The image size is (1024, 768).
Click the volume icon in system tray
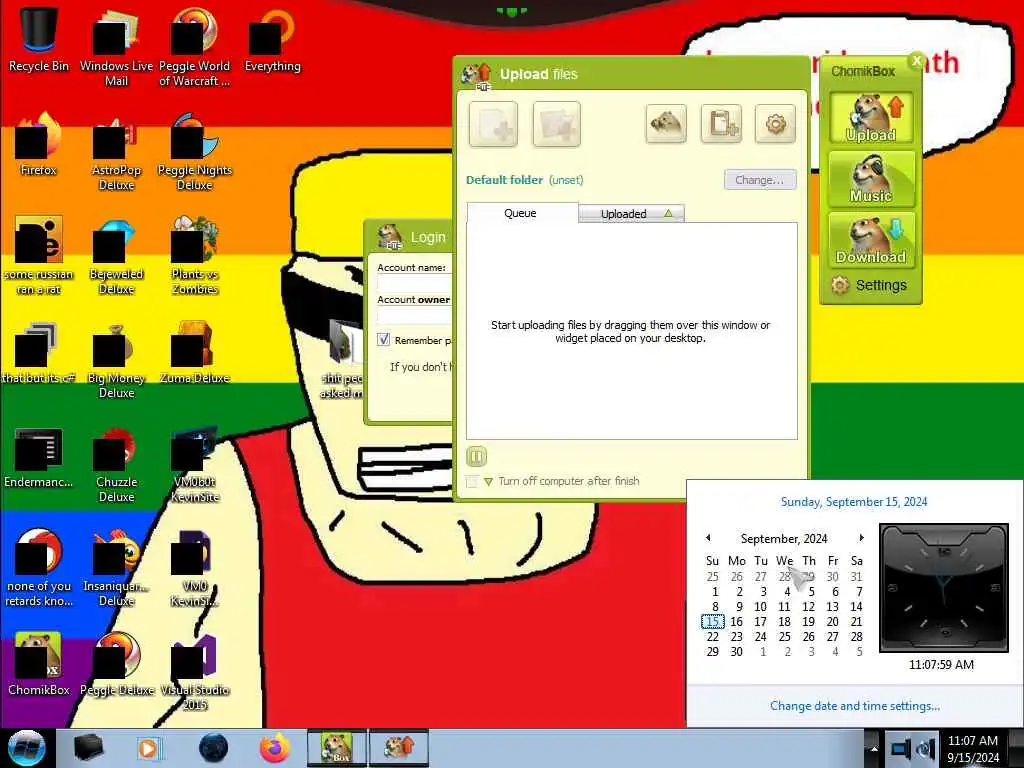tap(925, 748)
